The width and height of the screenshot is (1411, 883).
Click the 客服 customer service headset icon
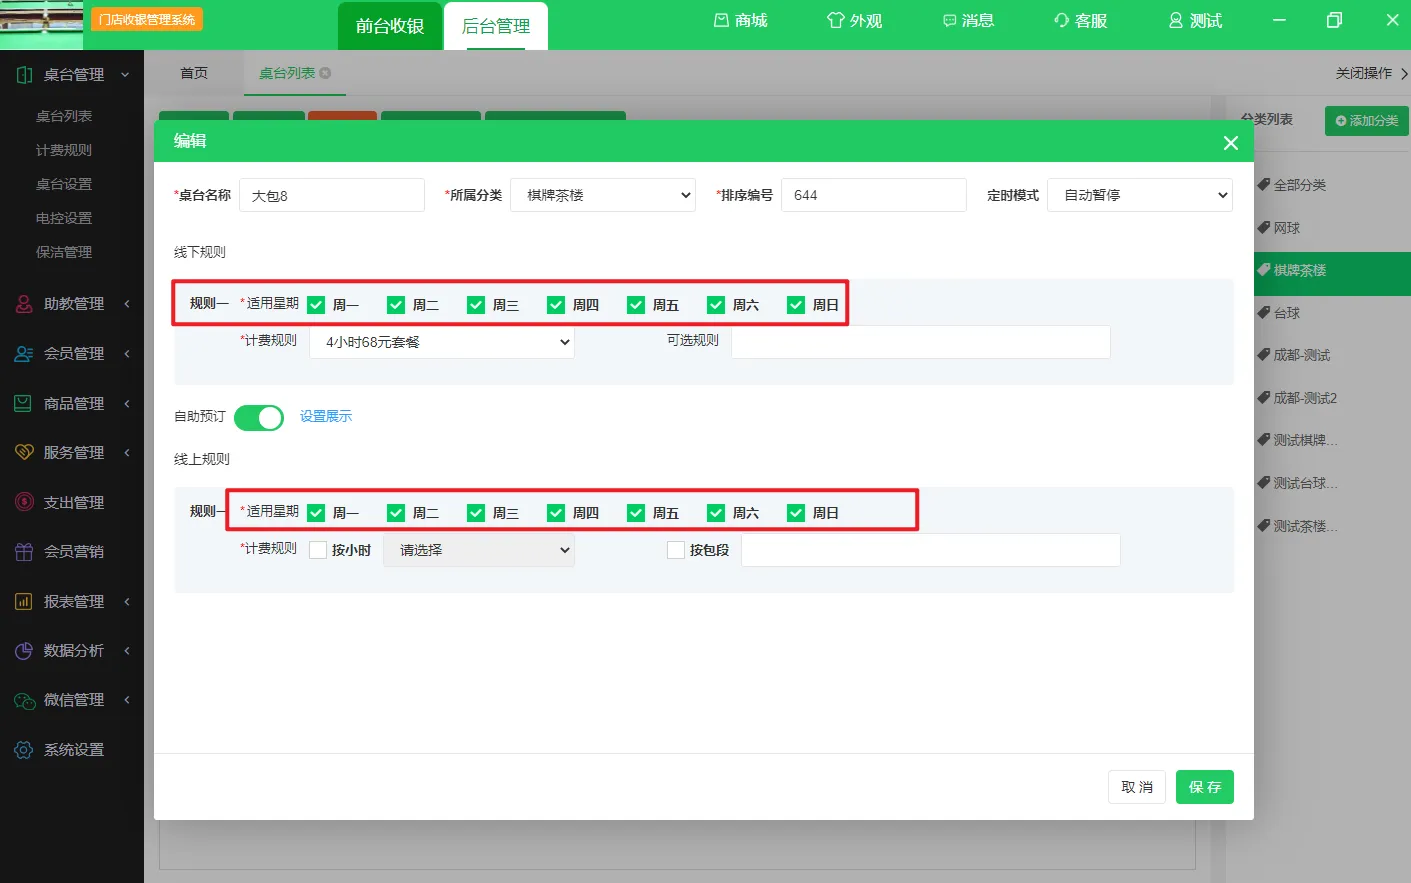(1062, 20)
